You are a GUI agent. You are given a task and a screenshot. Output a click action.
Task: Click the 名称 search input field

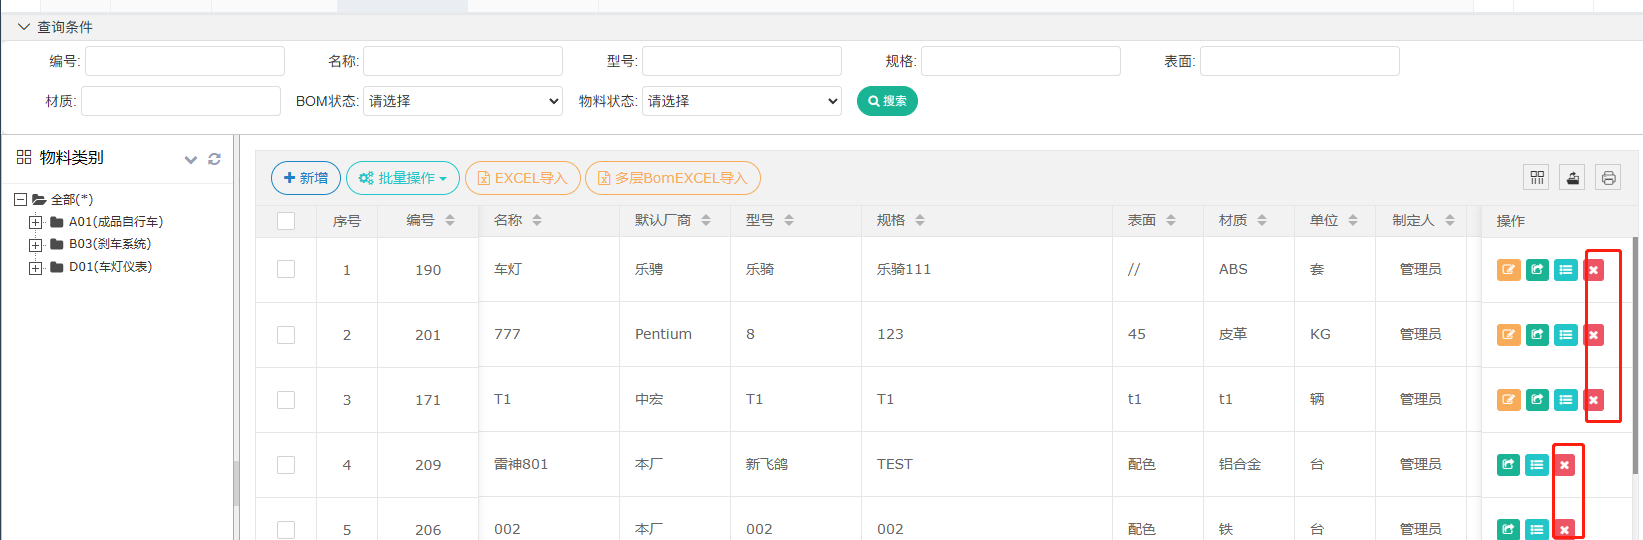pyautogui.click(x=462, y=61)
